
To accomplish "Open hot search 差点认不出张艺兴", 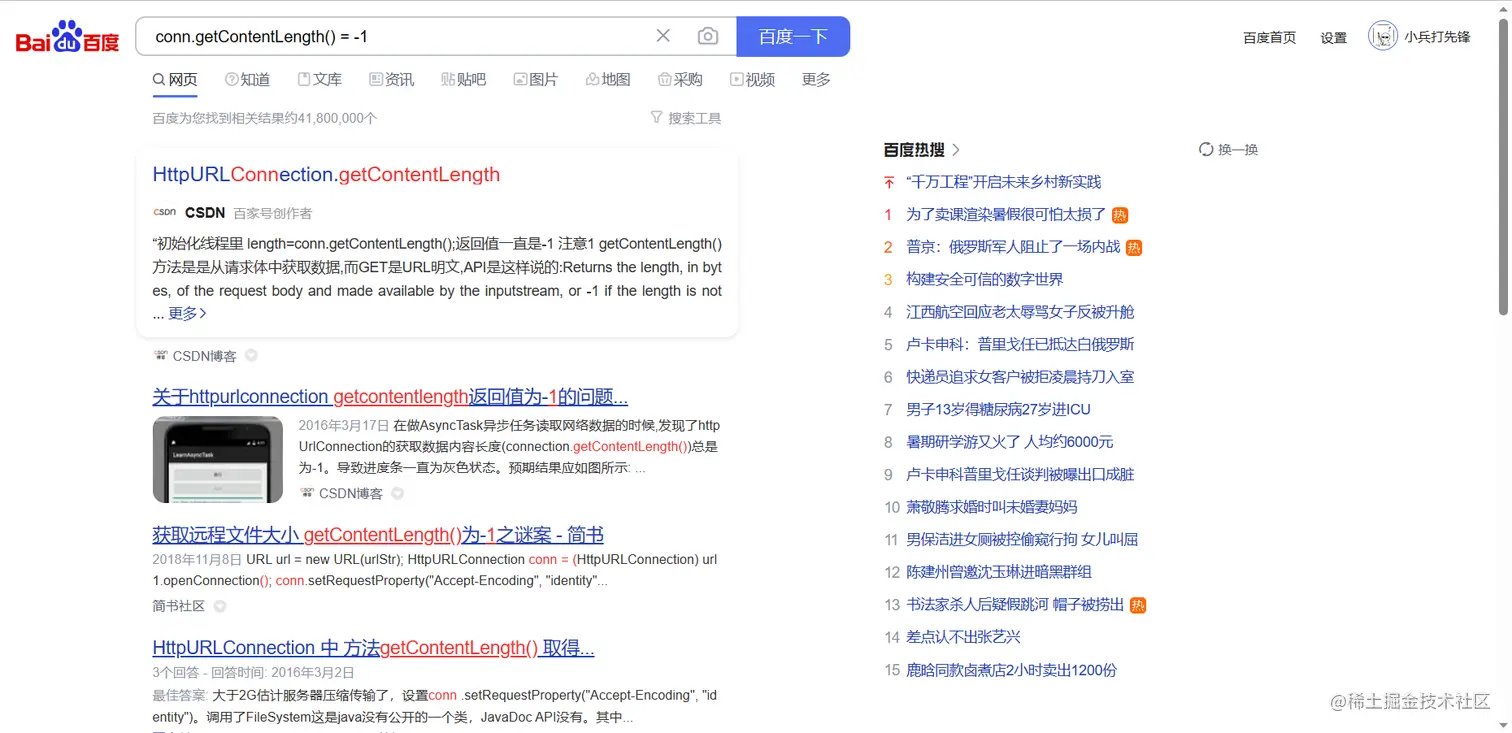I will point(963,637).
